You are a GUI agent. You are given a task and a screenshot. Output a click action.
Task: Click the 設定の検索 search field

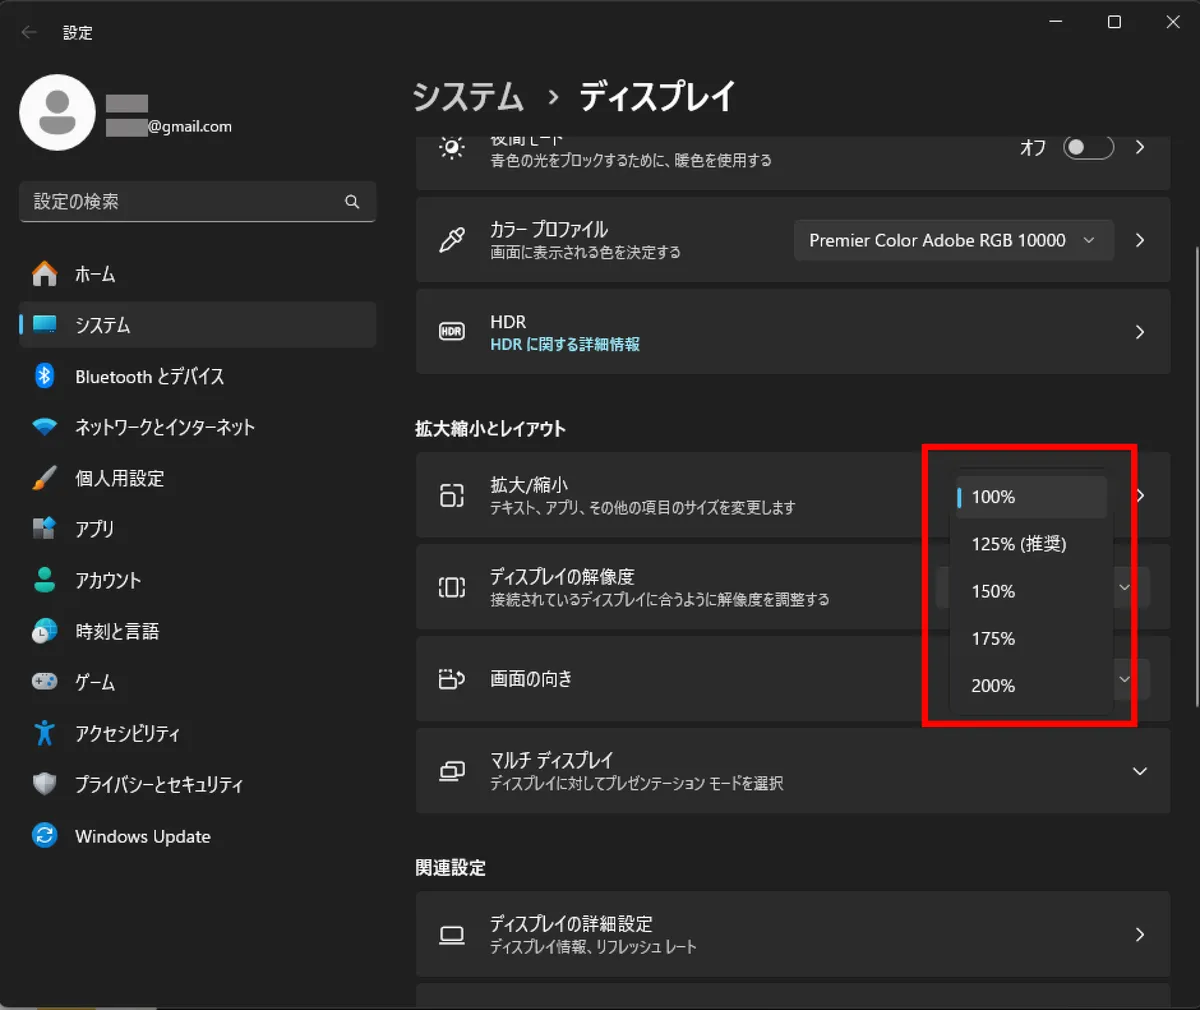coord(197,202)
